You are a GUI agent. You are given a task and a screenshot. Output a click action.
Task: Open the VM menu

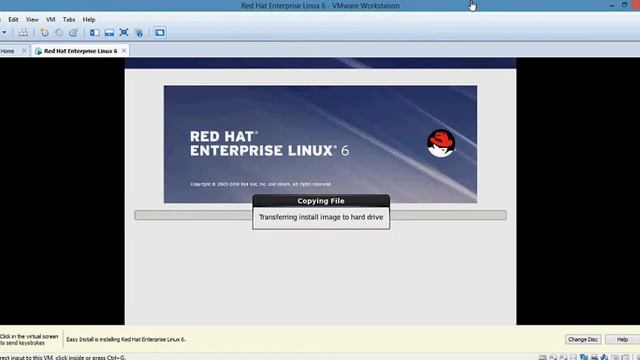click(51, 20)
